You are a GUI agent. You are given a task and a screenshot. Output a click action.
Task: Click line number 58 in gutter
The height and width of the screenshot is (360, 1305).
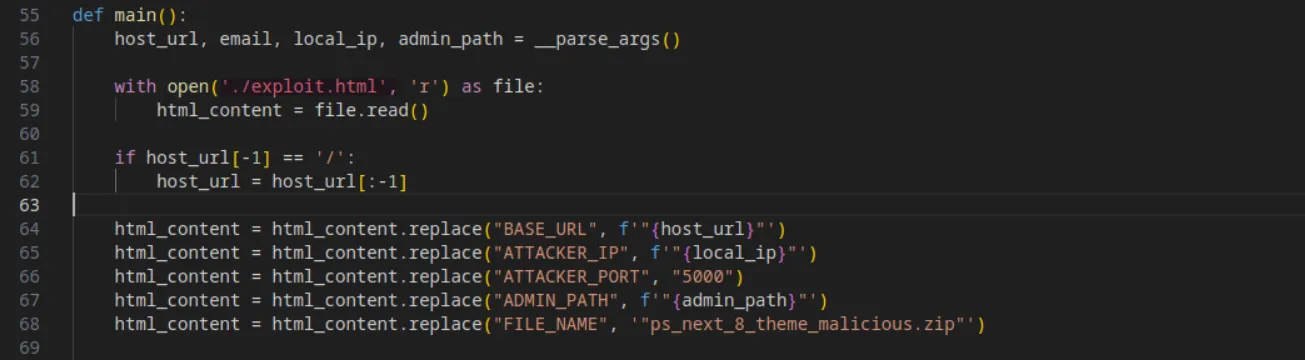click(29, 87)
